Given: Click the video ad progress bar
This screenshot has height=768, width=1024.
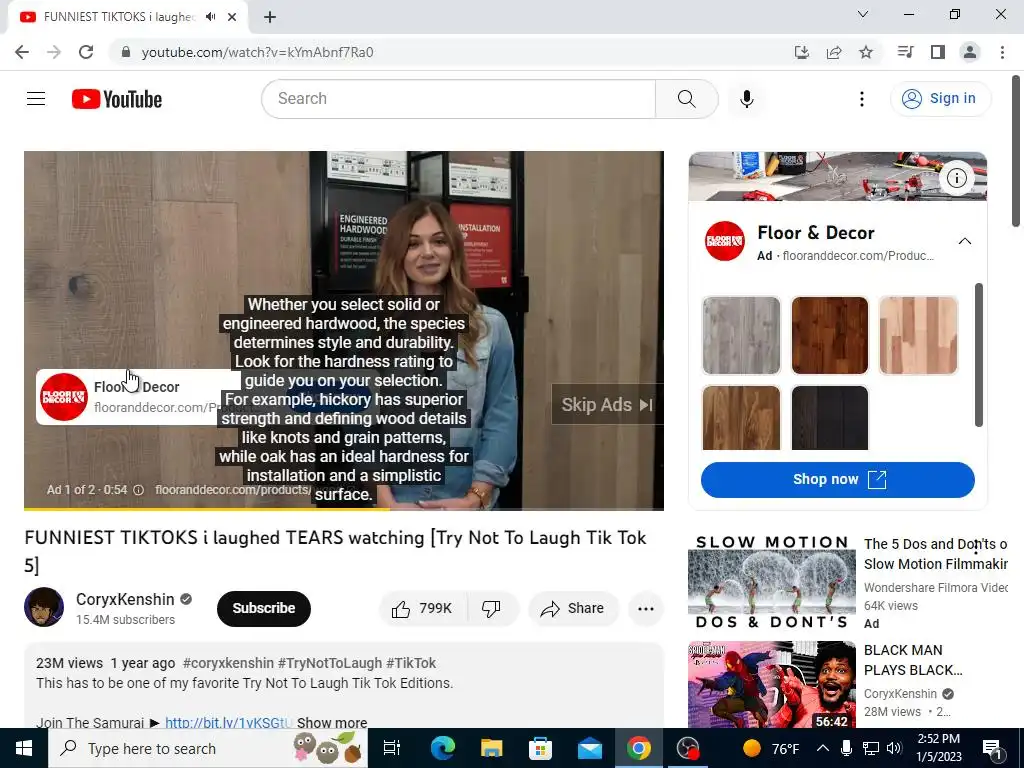Looking at the screenshot, I should click(344, 509).
